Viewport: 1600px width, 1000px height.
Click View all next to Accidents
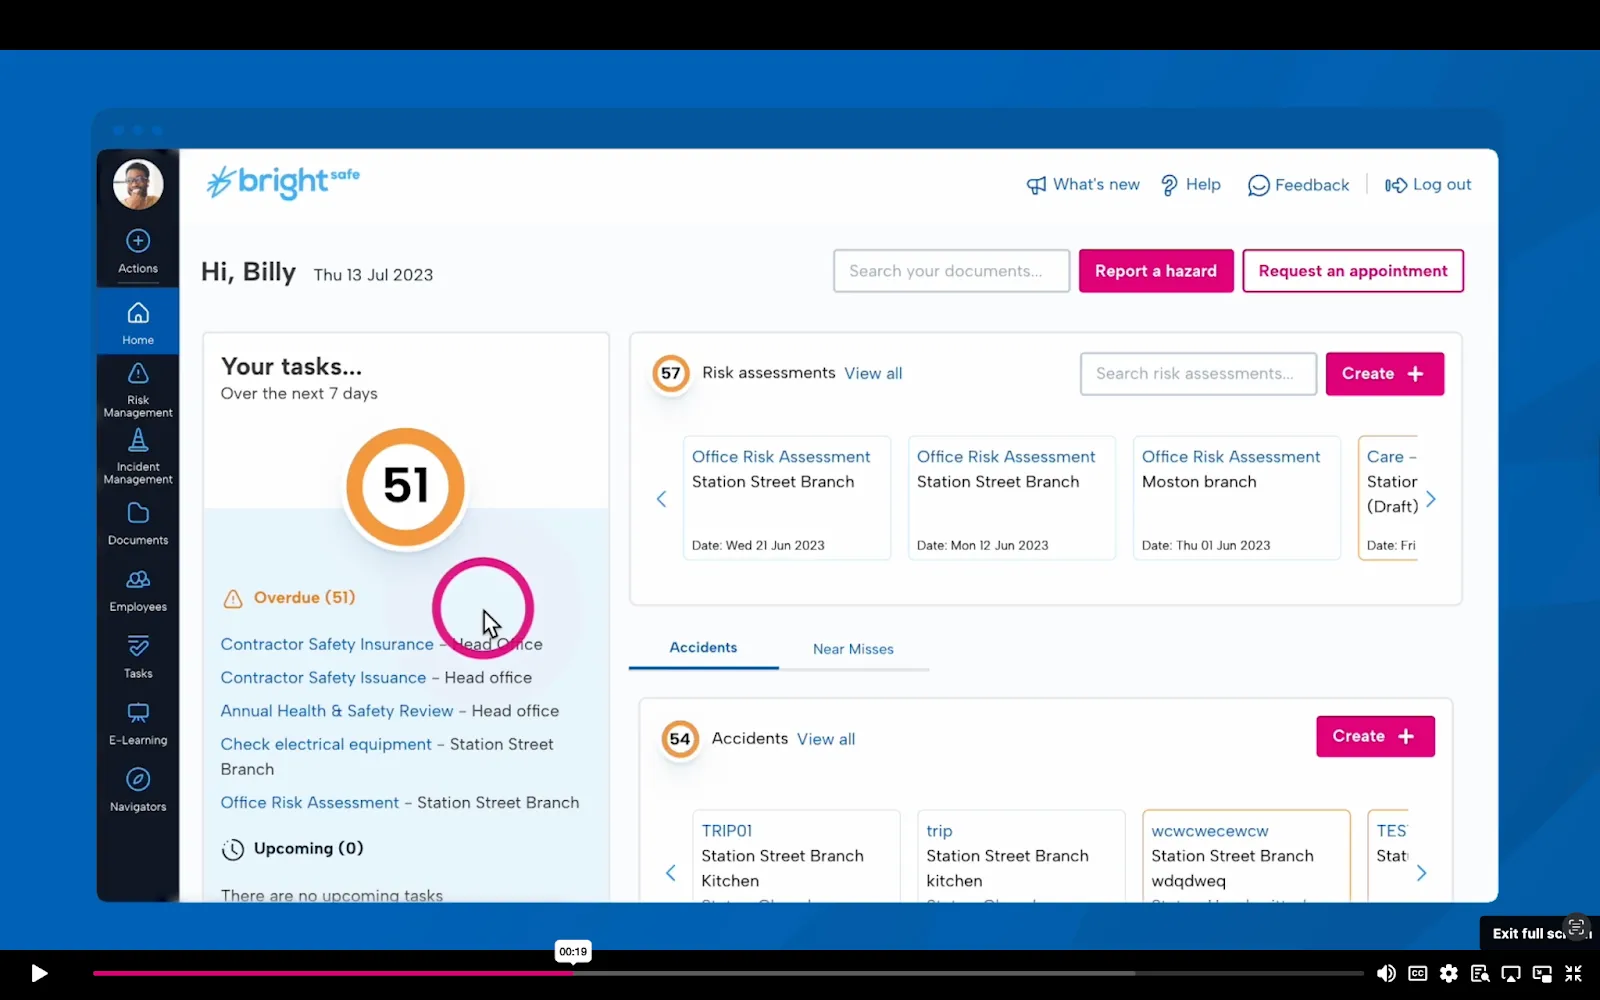click(826, 740)
